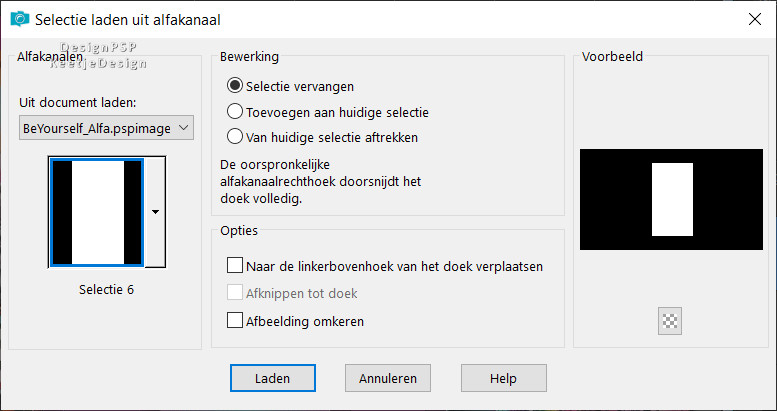777x411 pixels.
Task: Toggle the checkerboard transparency preview icon
Action: [x=670, y=321]
